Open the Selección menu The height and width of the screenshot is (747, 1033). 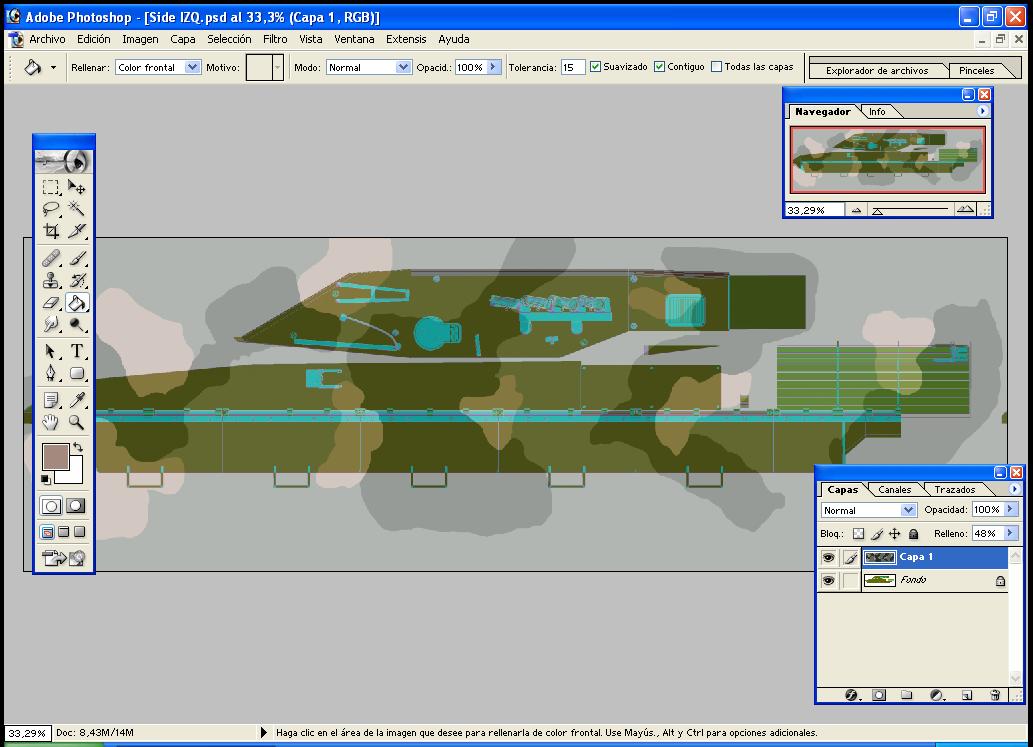[x=229, y=39]
